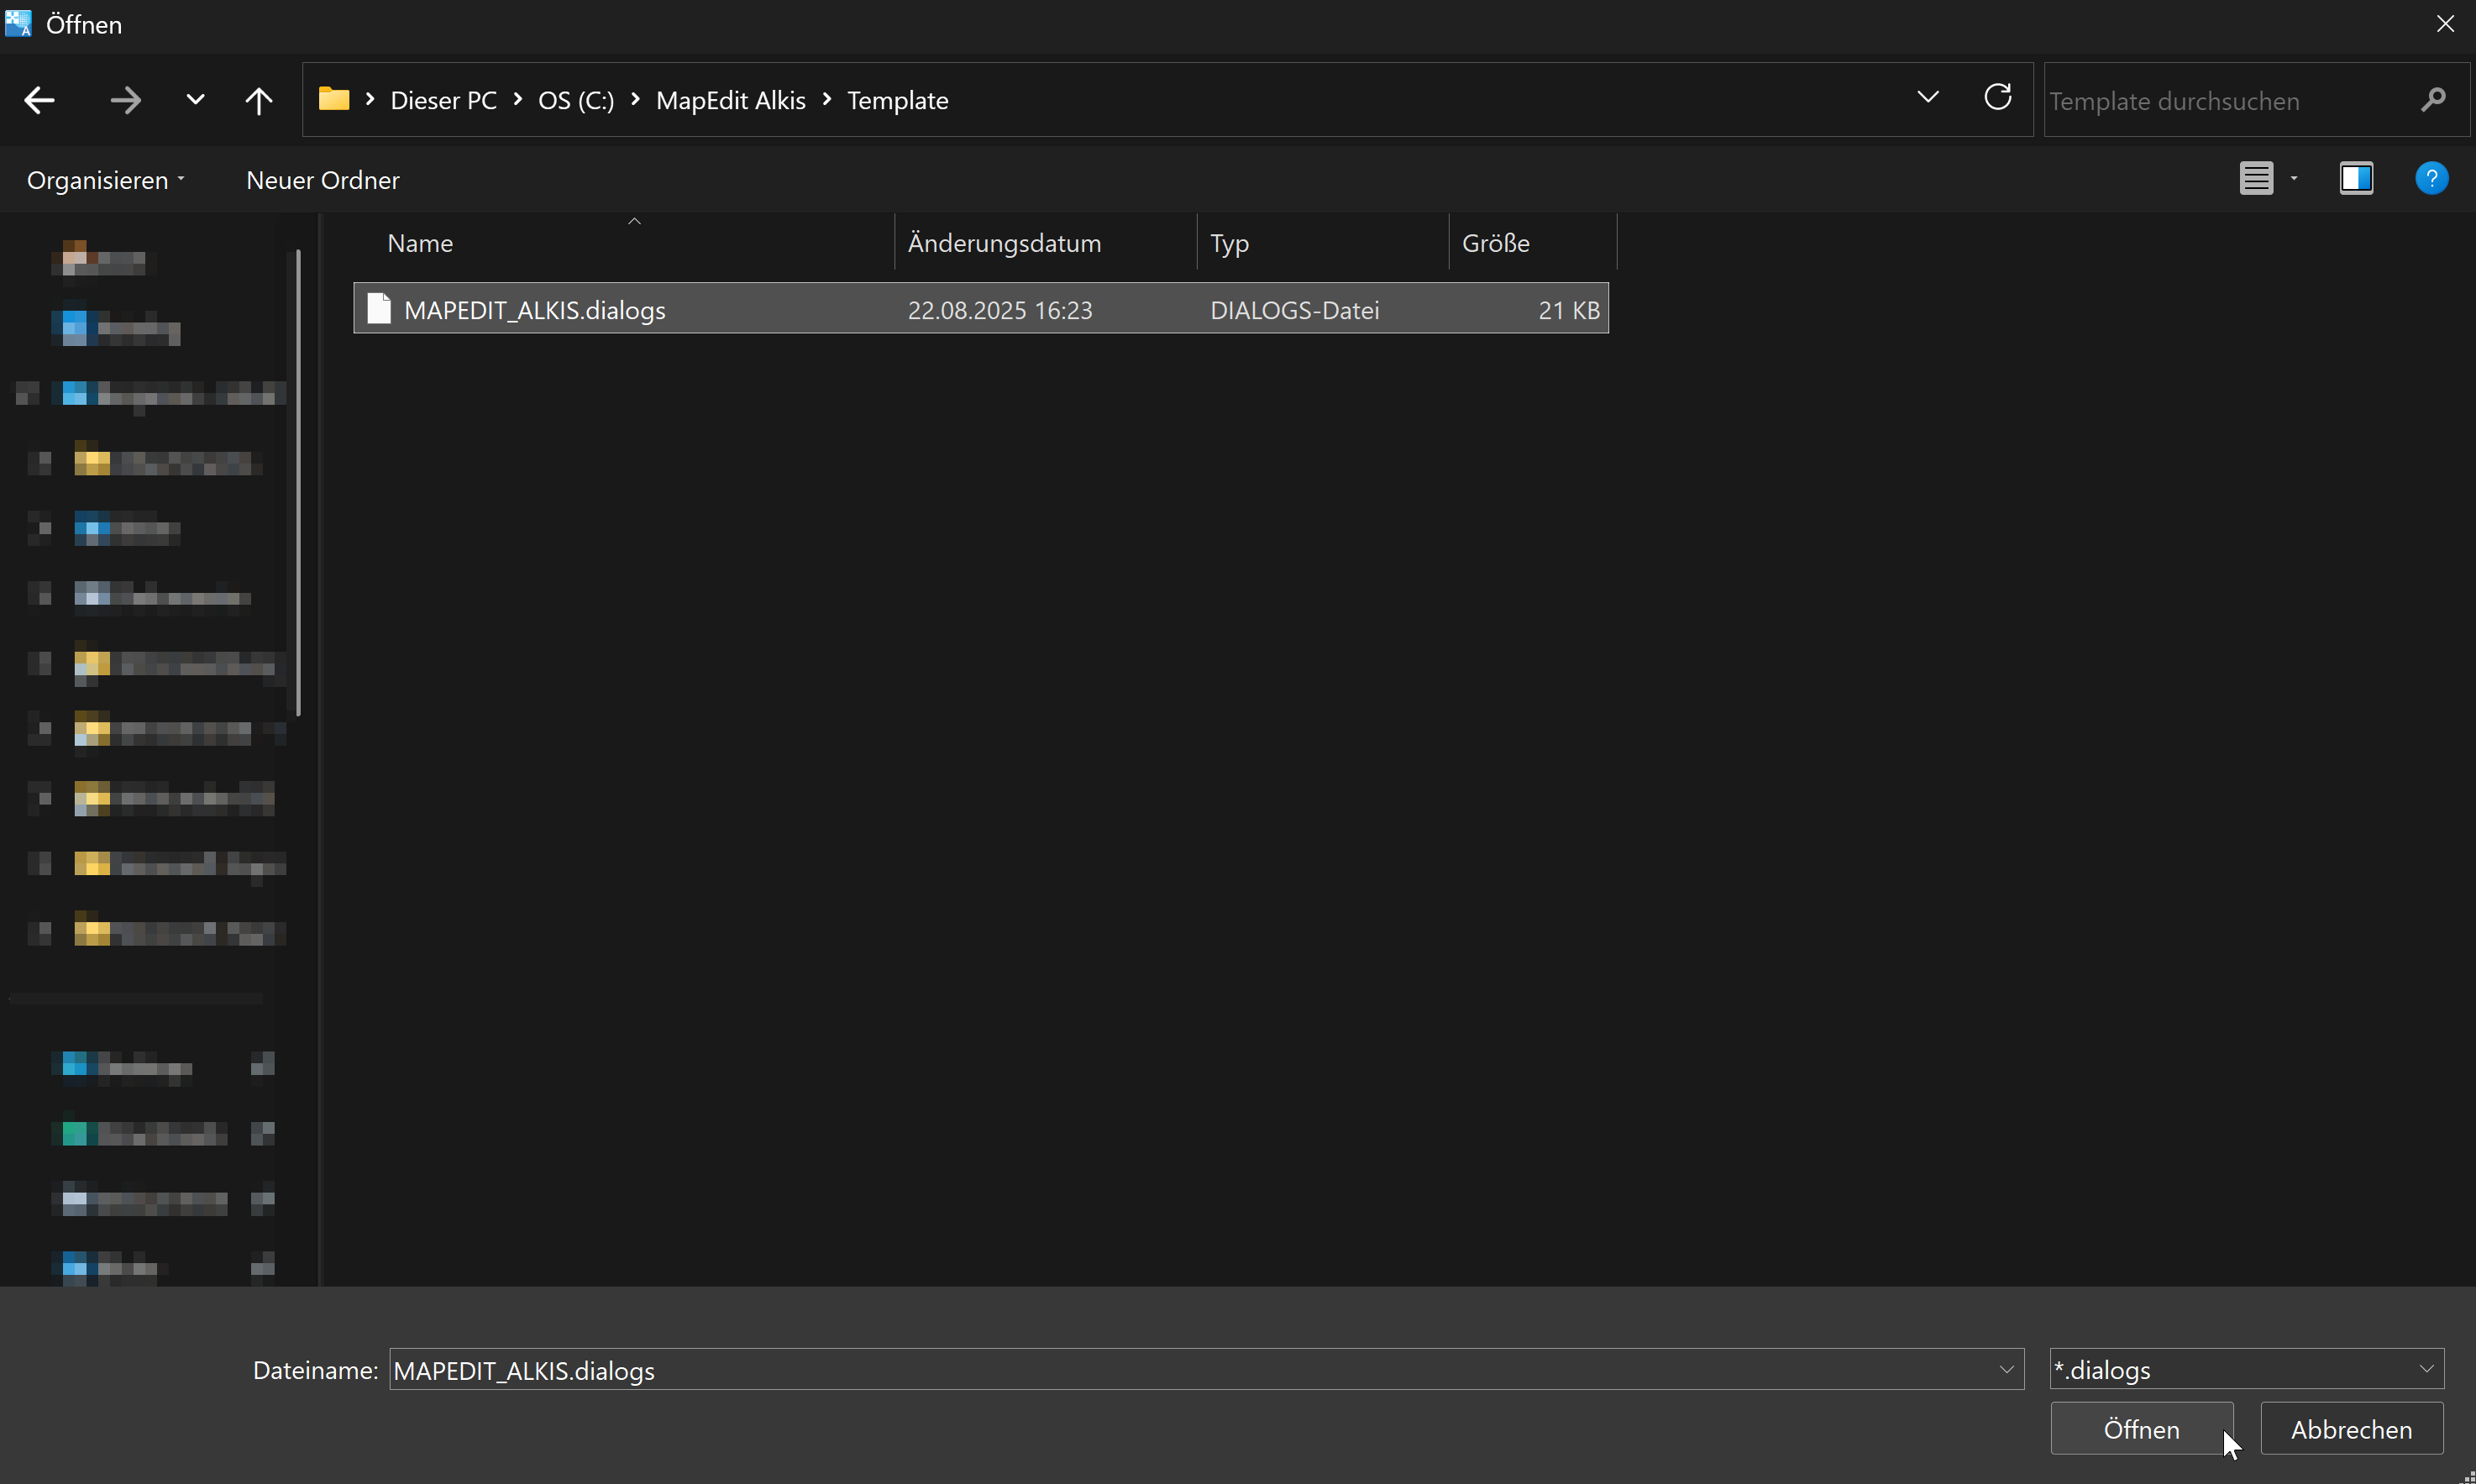Expand the address bar history dropdown
The image size is (2476, 1484).
(x=1928, y=98)
